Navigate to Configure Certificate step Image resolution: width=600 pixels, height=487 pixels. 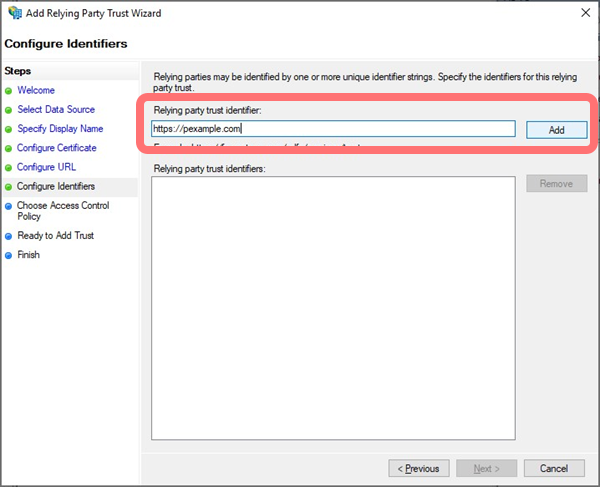pos(57,148)
